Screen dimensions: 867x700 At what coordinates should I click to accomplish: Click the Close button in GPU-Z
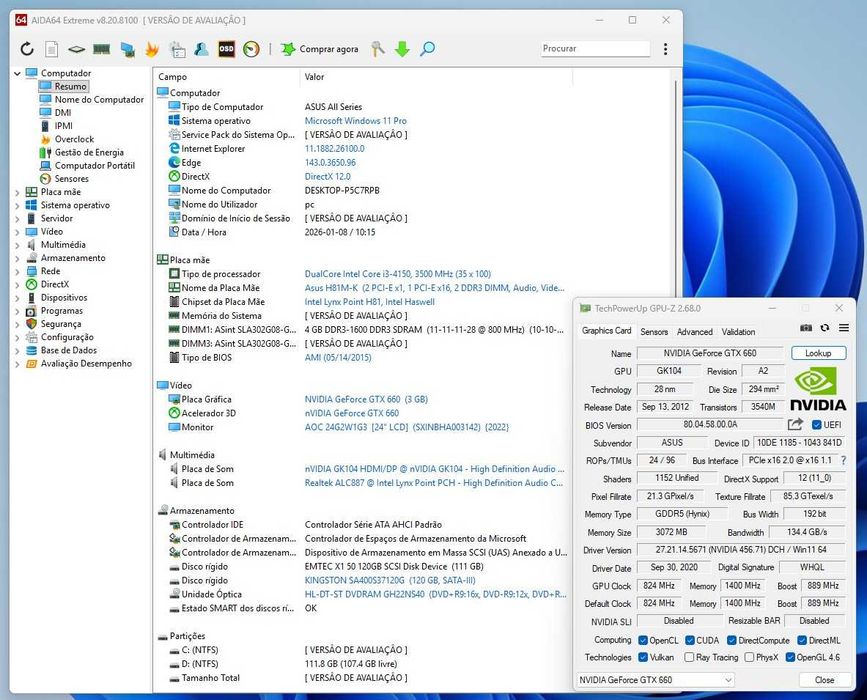tap(824, 680)
